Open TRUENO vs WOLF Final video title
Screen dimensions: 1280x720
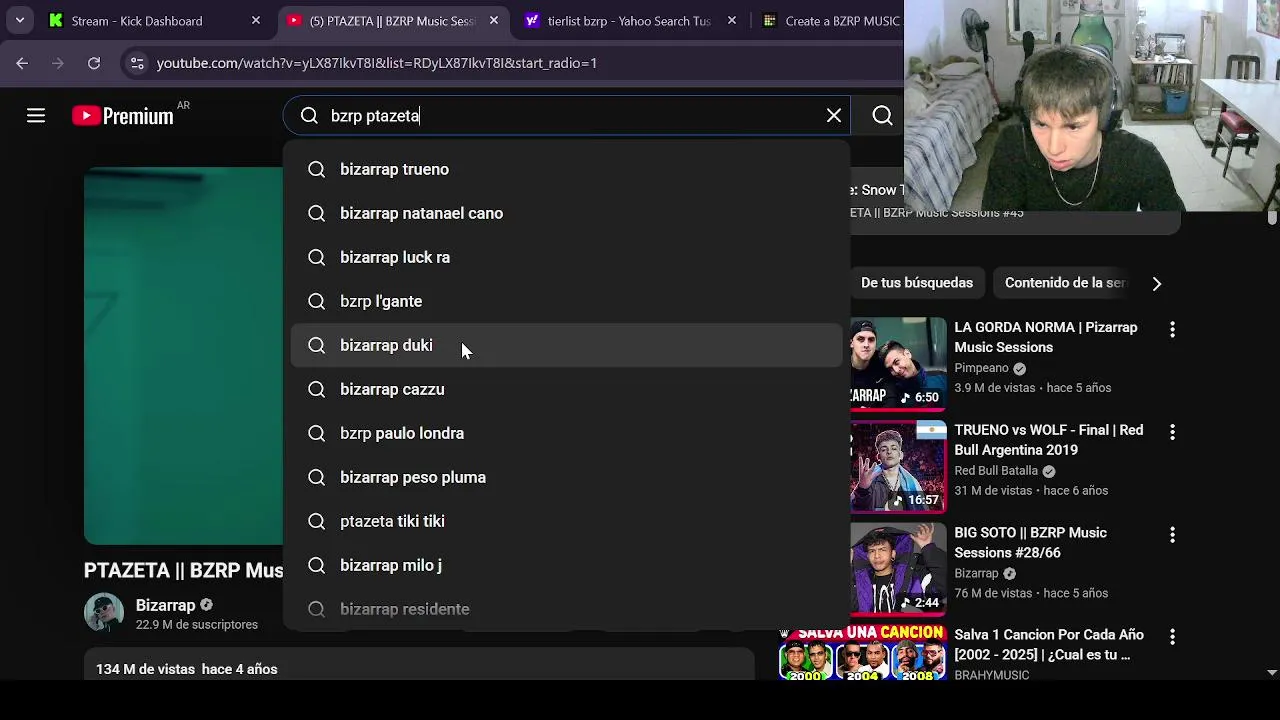pyautogui.click(x=1048, y=440)
